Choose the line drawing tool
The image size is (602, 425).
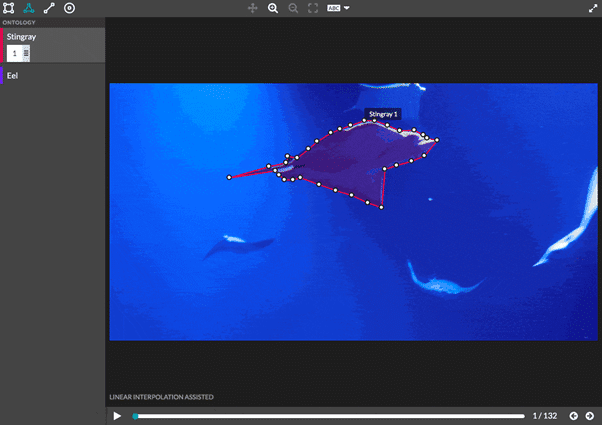[49, 8]
